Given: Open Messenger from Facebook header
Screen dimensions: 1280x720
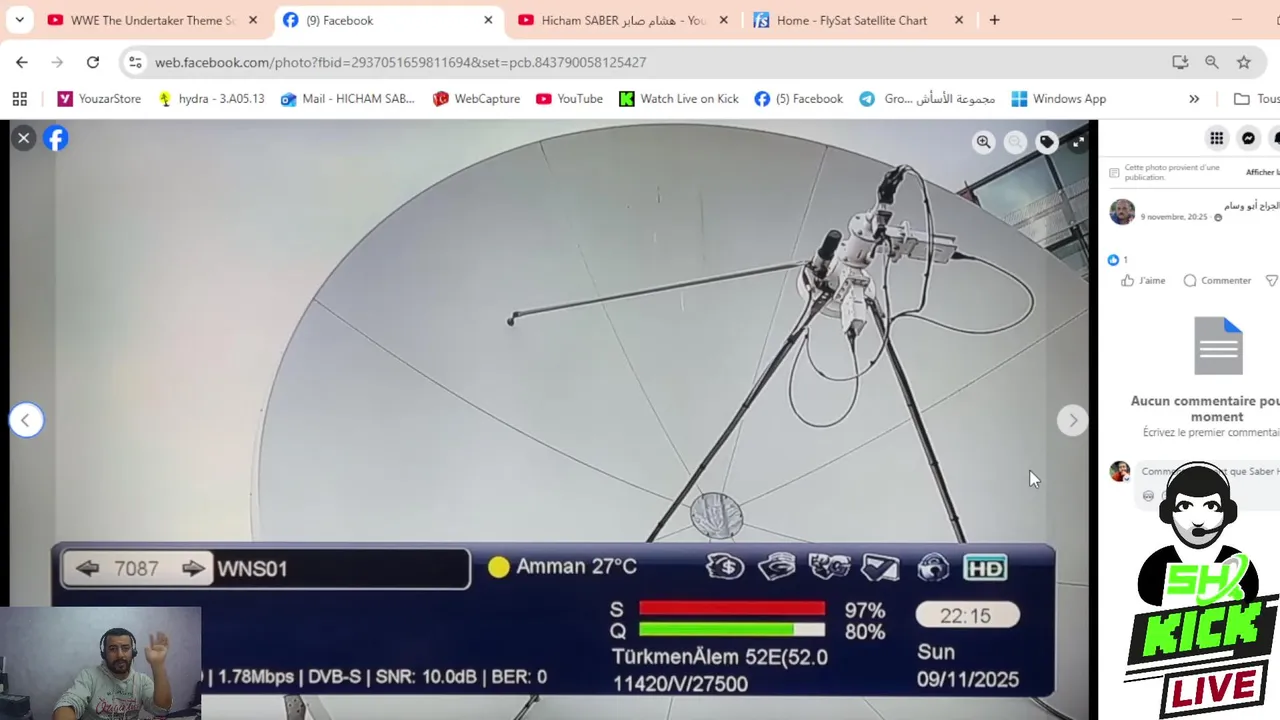Looking at the screenshot, I should tap(1249, 138).
